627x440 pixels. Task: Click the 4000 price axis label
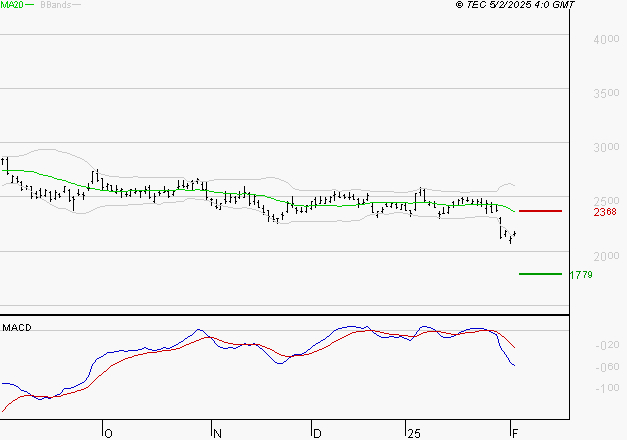[606, 39]
